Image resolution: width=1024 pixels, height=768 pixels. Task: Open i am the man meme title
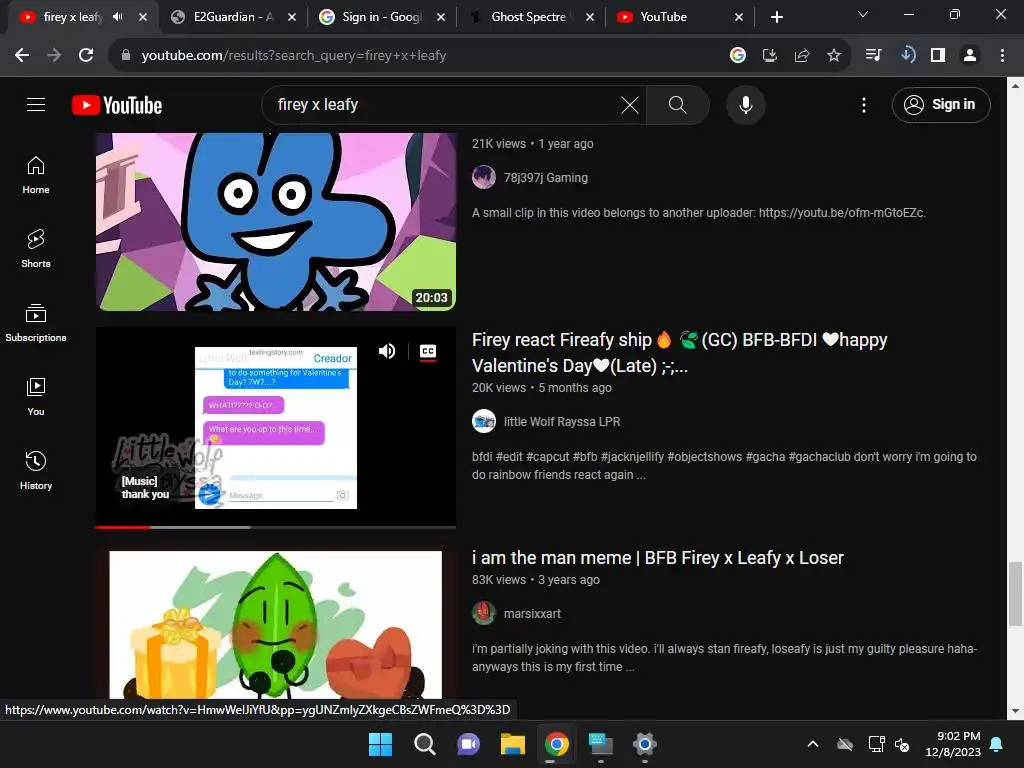pyautogui.click(x=658, y=558)
